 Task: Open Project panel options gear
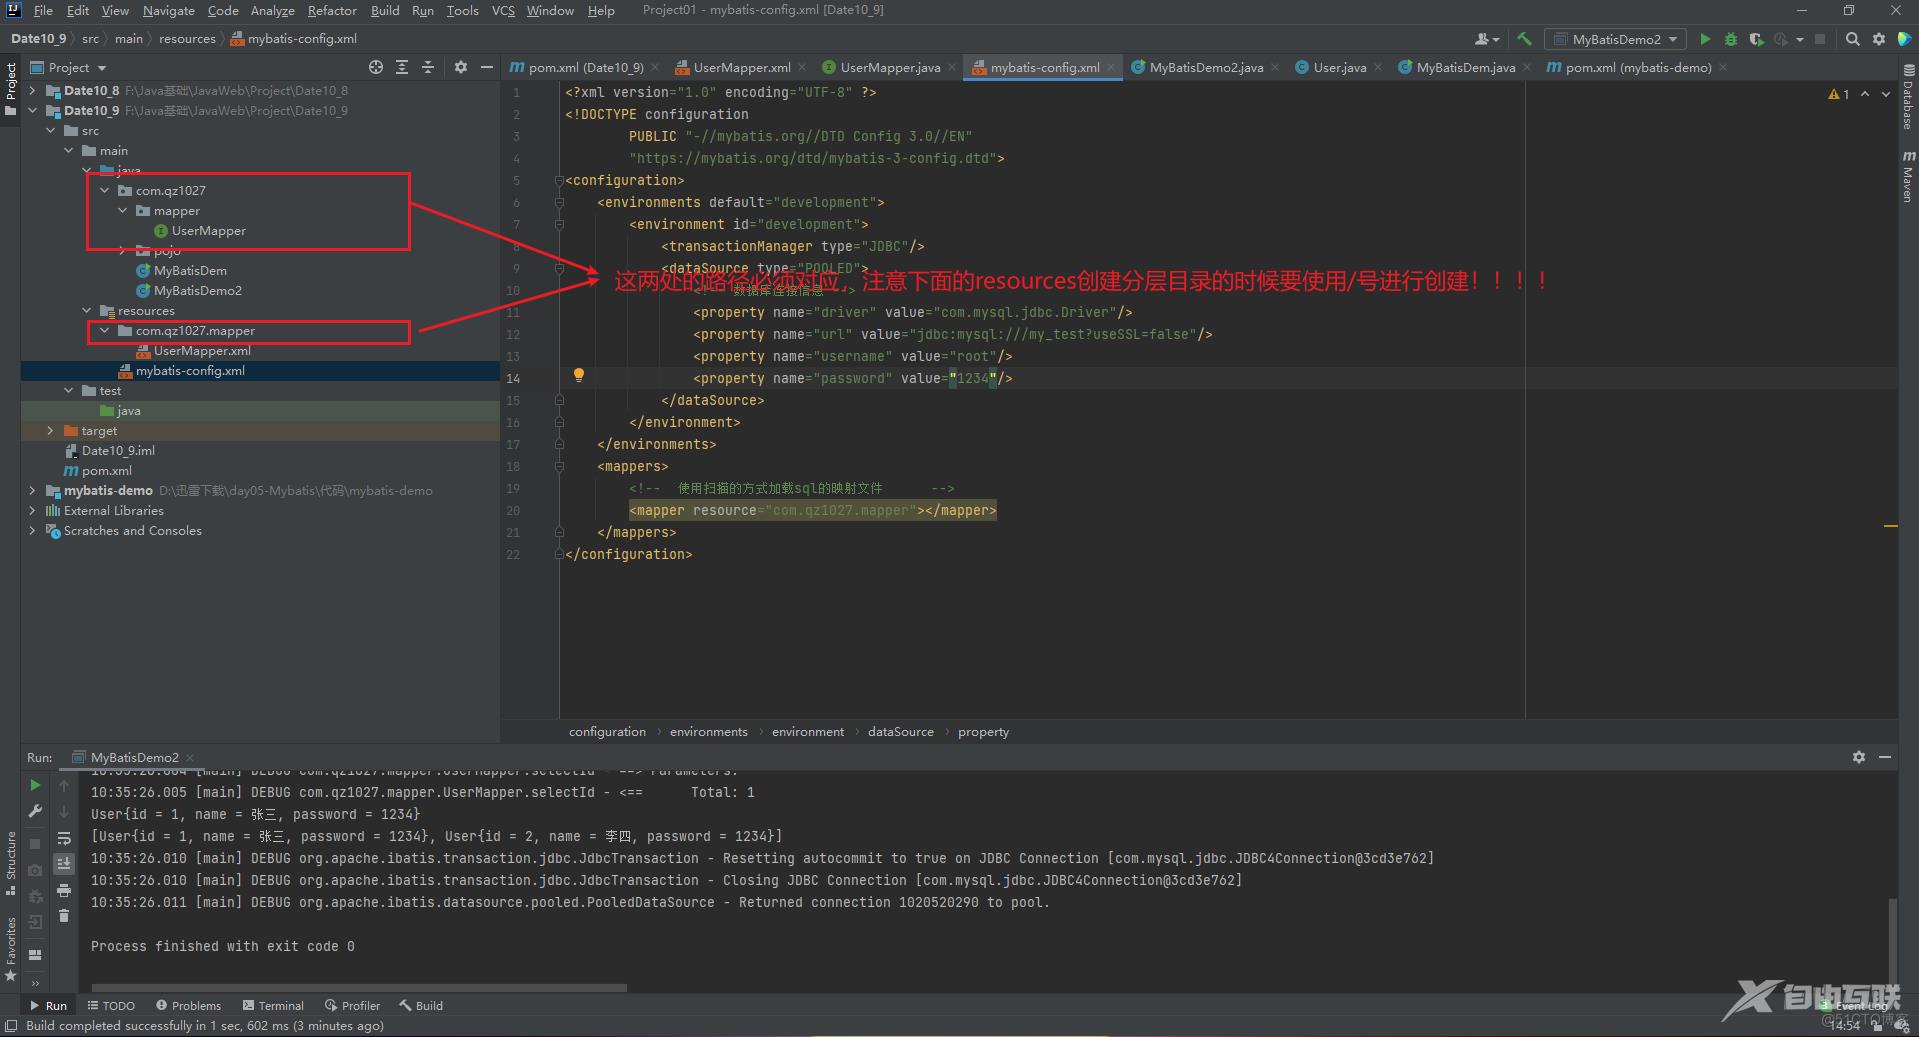click(461, 67)
